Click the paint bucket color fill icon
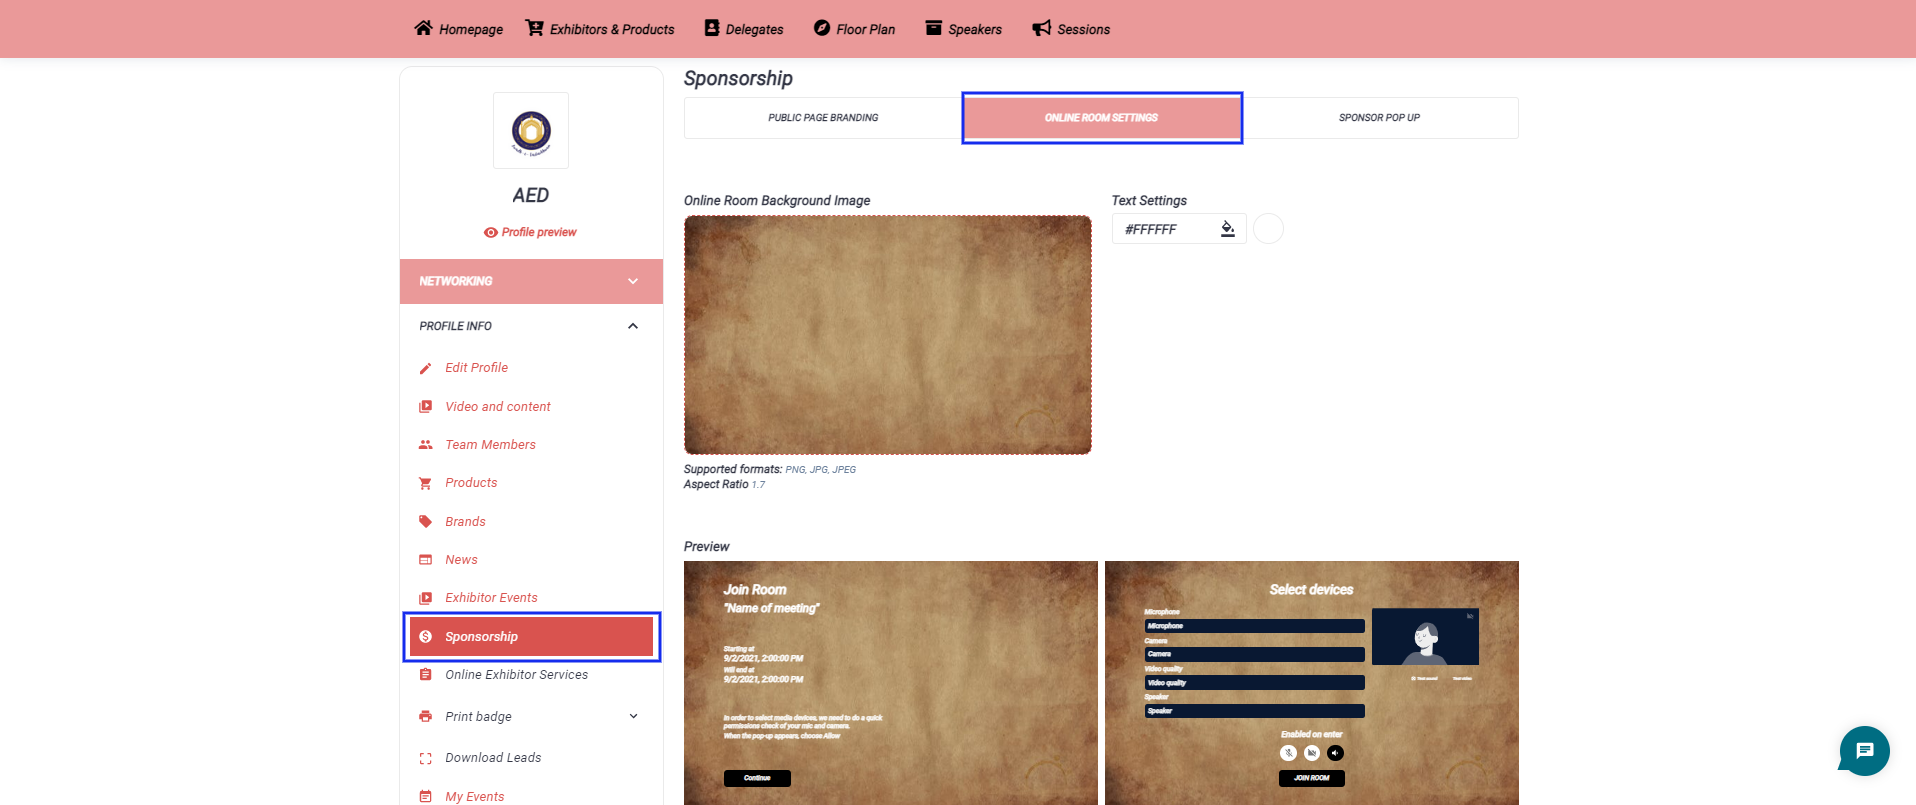Screen dimensions: 1916x805 [x=1227, y=229]
